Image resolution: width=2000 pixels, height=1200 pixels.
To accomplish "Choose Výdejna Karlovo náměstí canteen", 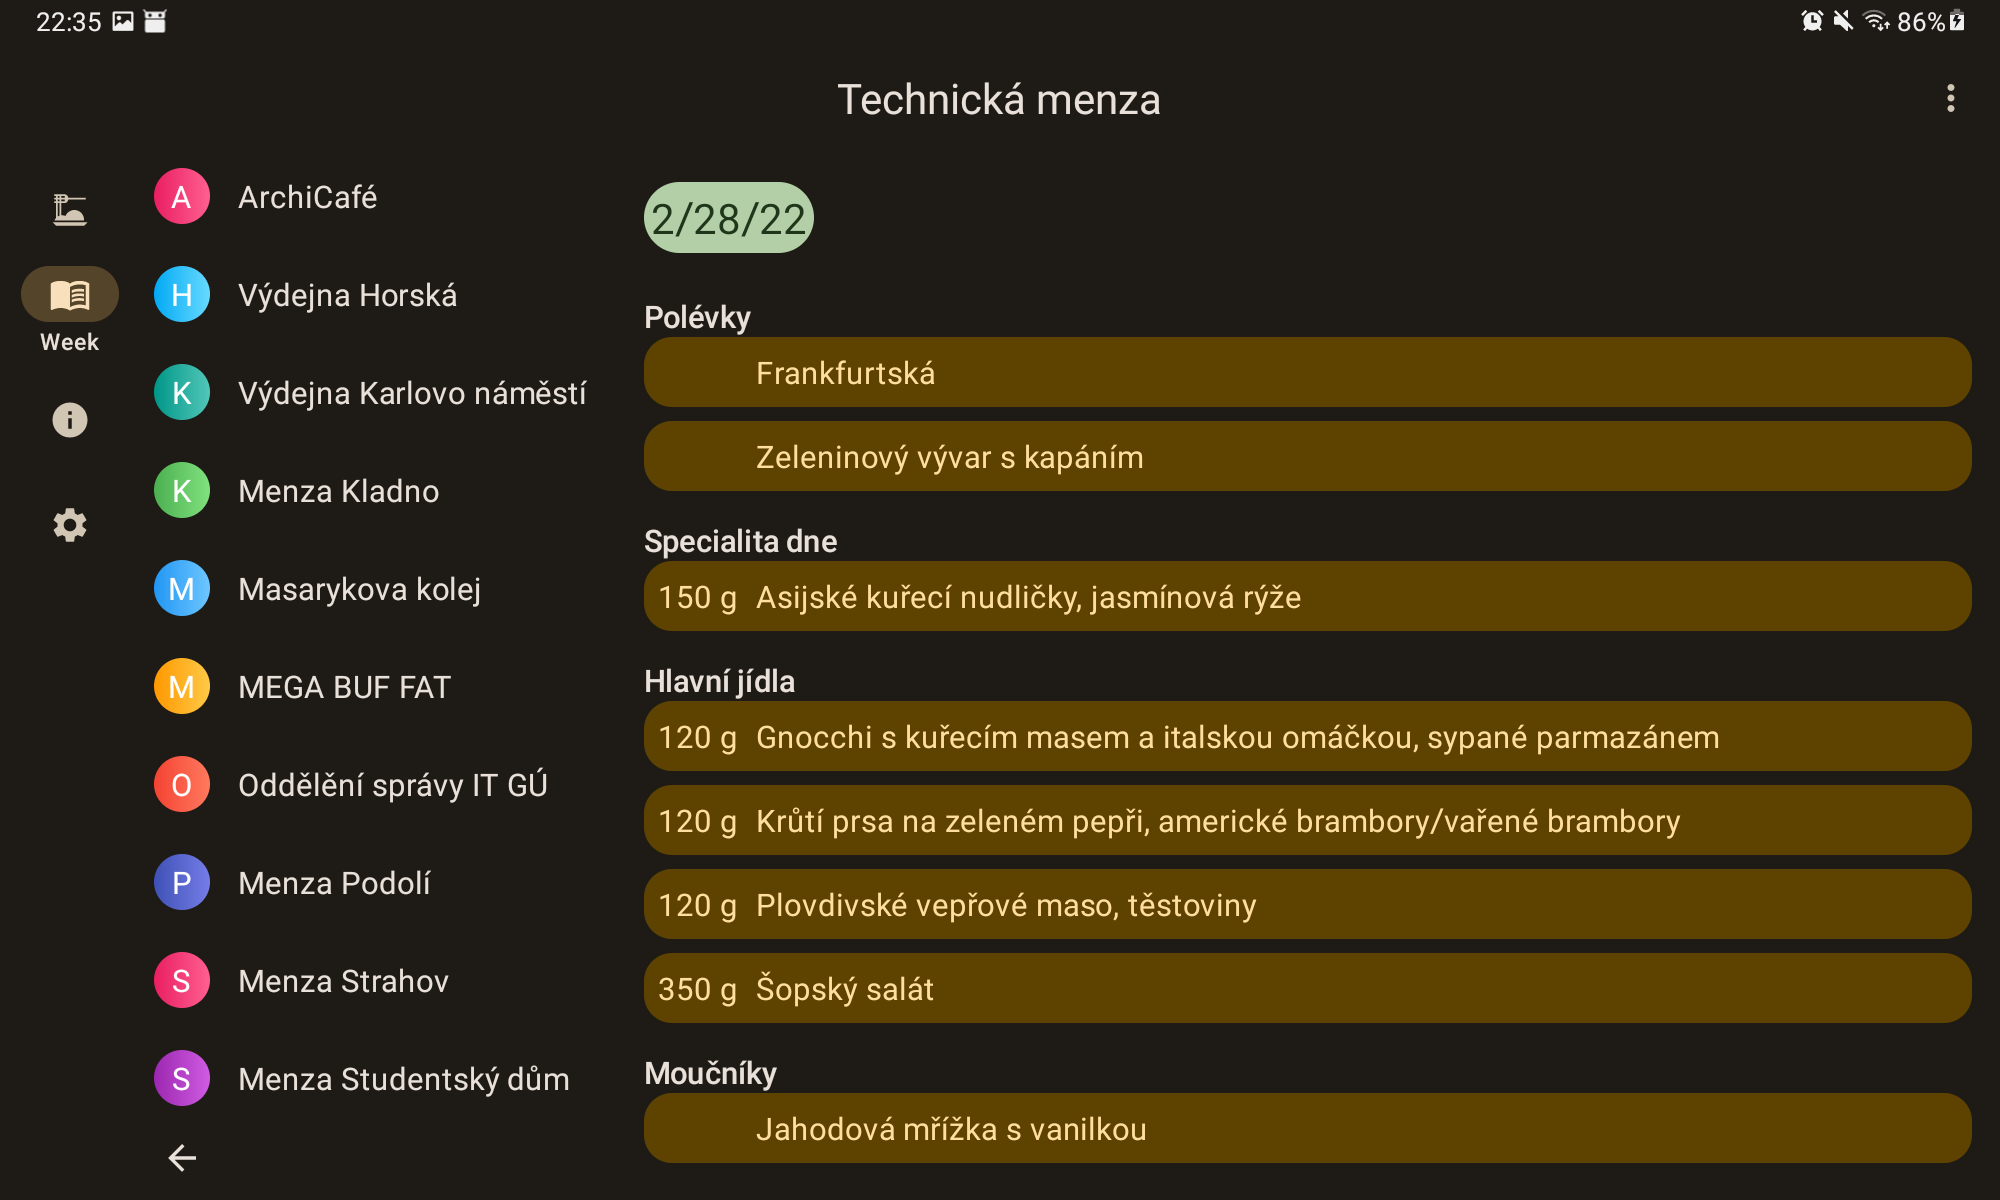I will pos(411,393).
